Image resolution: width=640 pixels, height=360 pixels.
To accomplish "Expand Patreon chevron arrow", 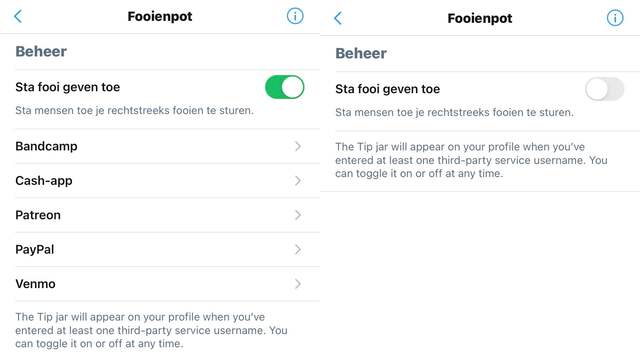I will (298, 215).
